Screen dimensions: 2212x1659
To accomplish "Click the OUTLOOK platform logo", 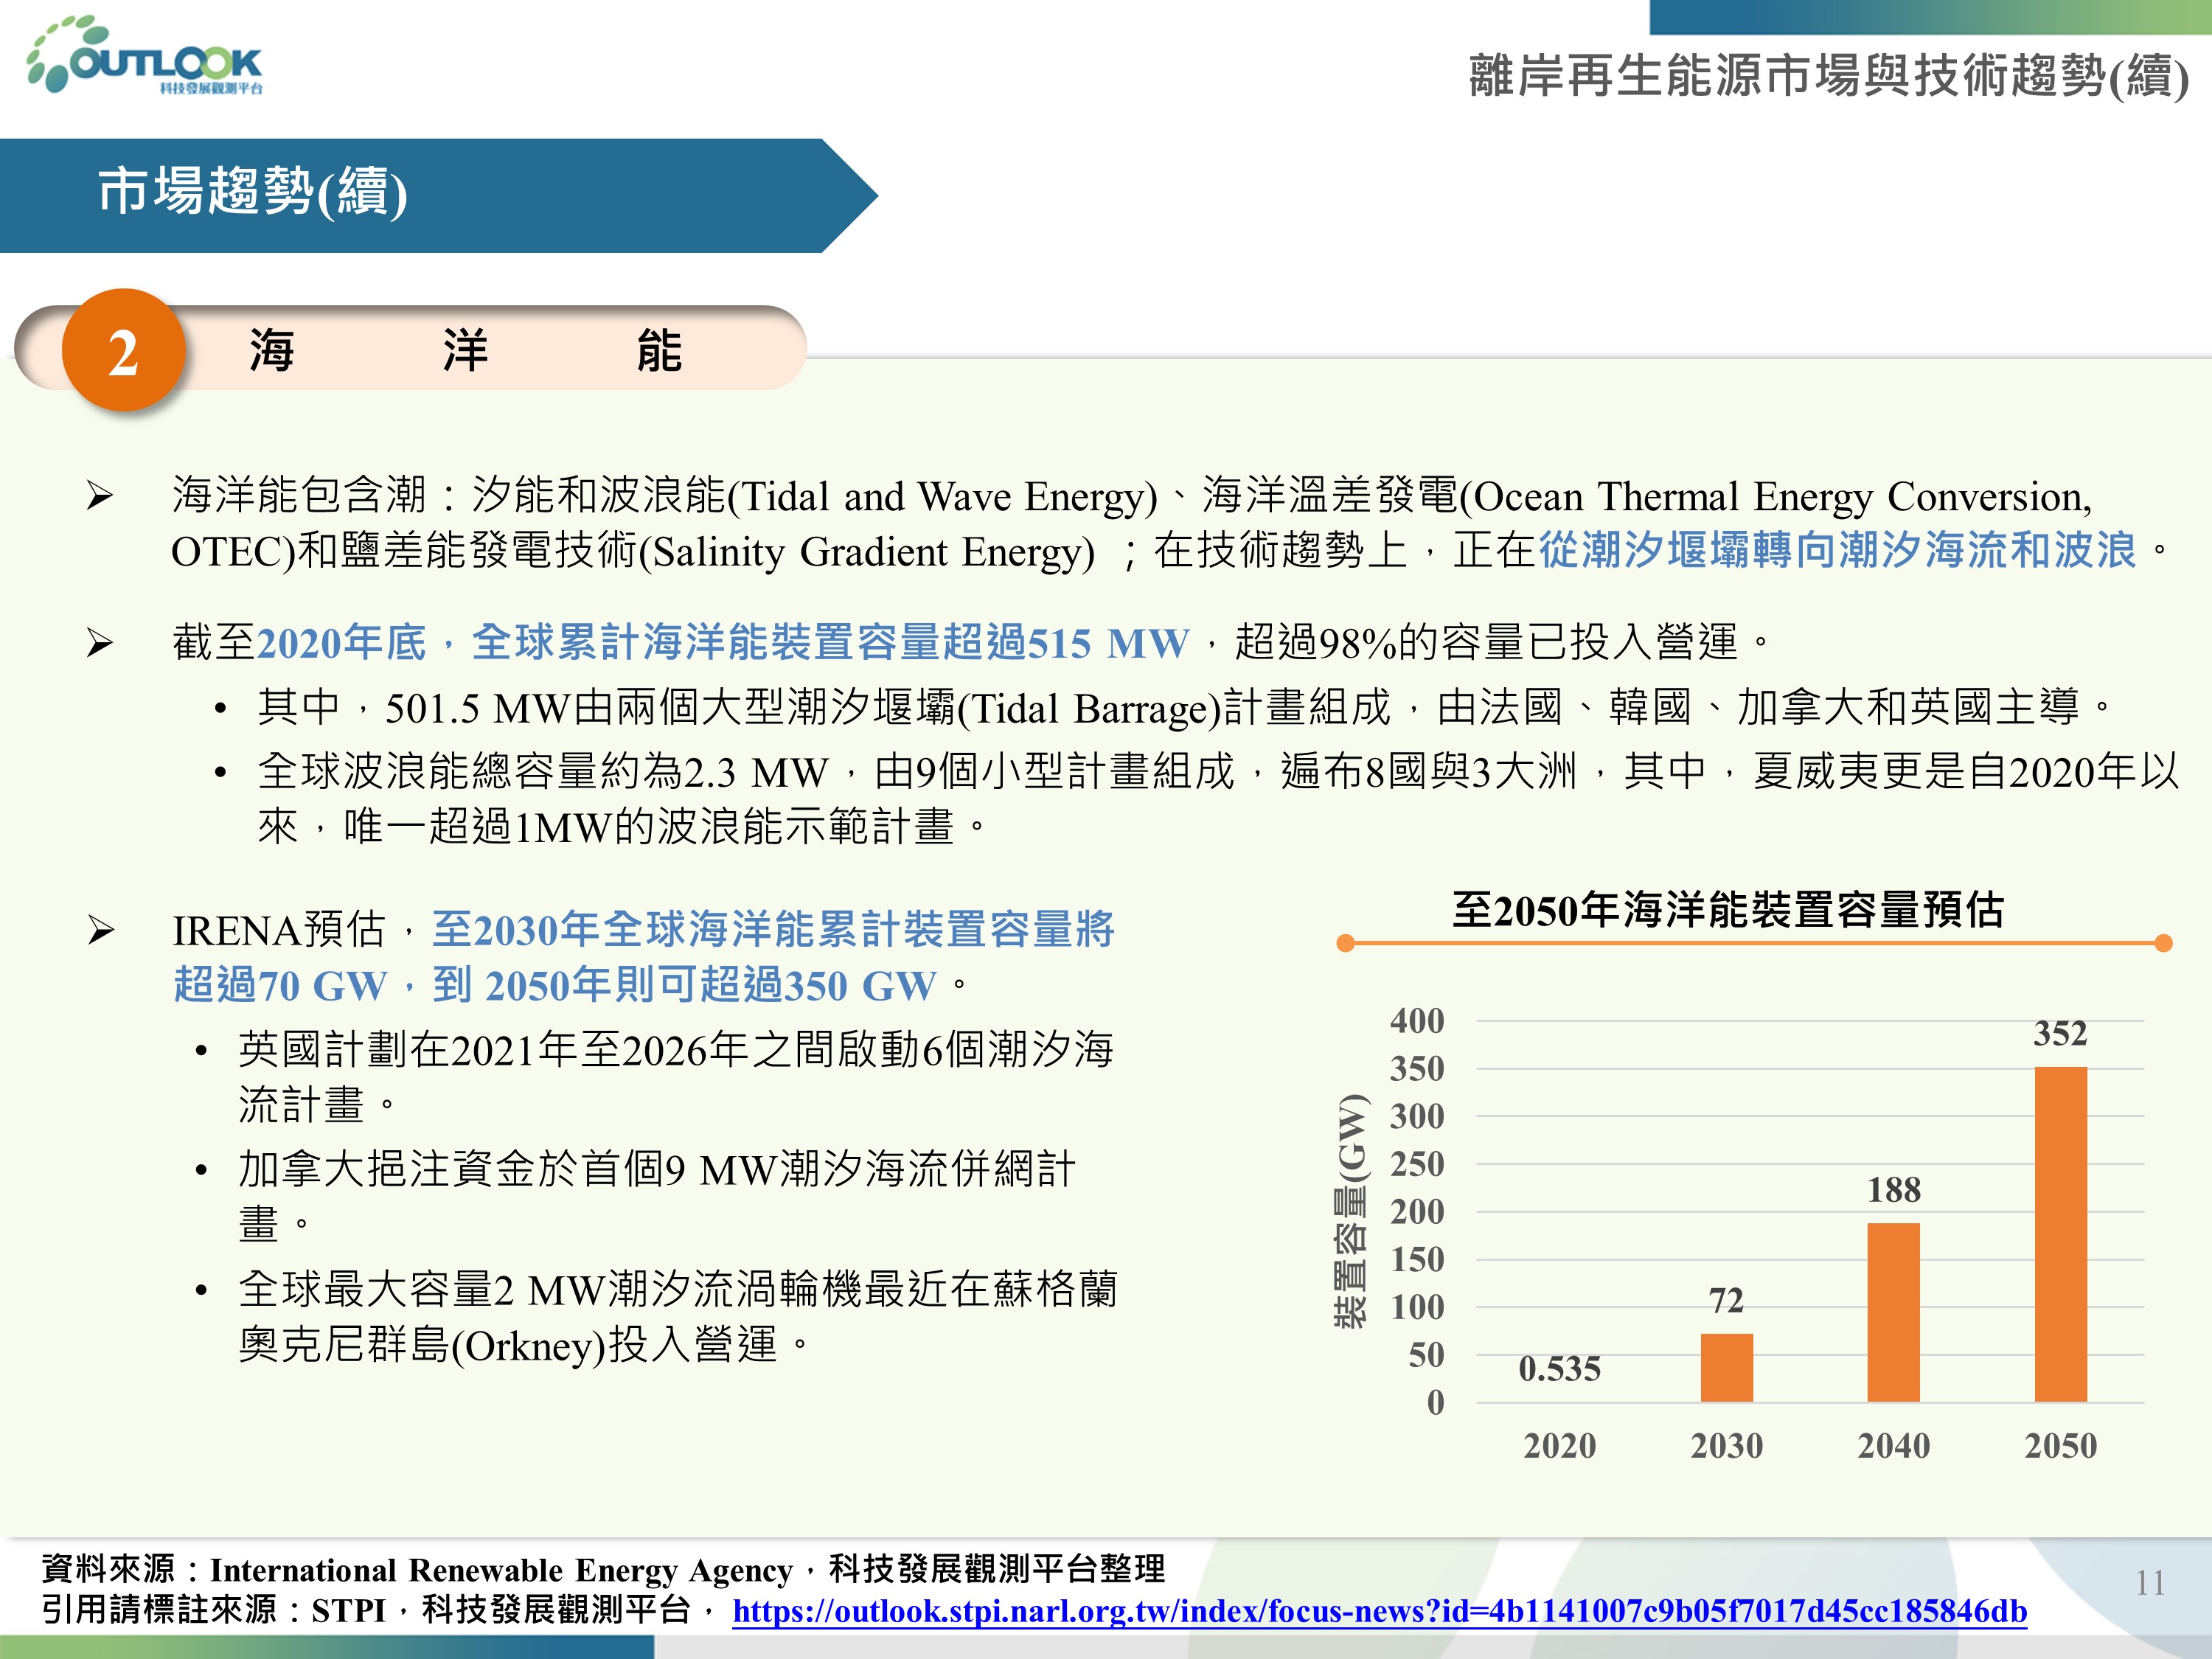I will 146,59.
